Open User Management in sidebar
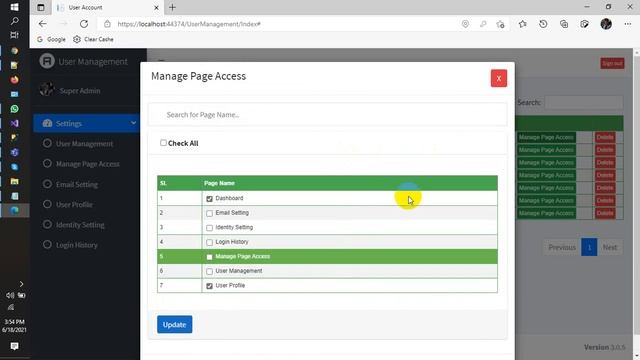 click(84, 144)
